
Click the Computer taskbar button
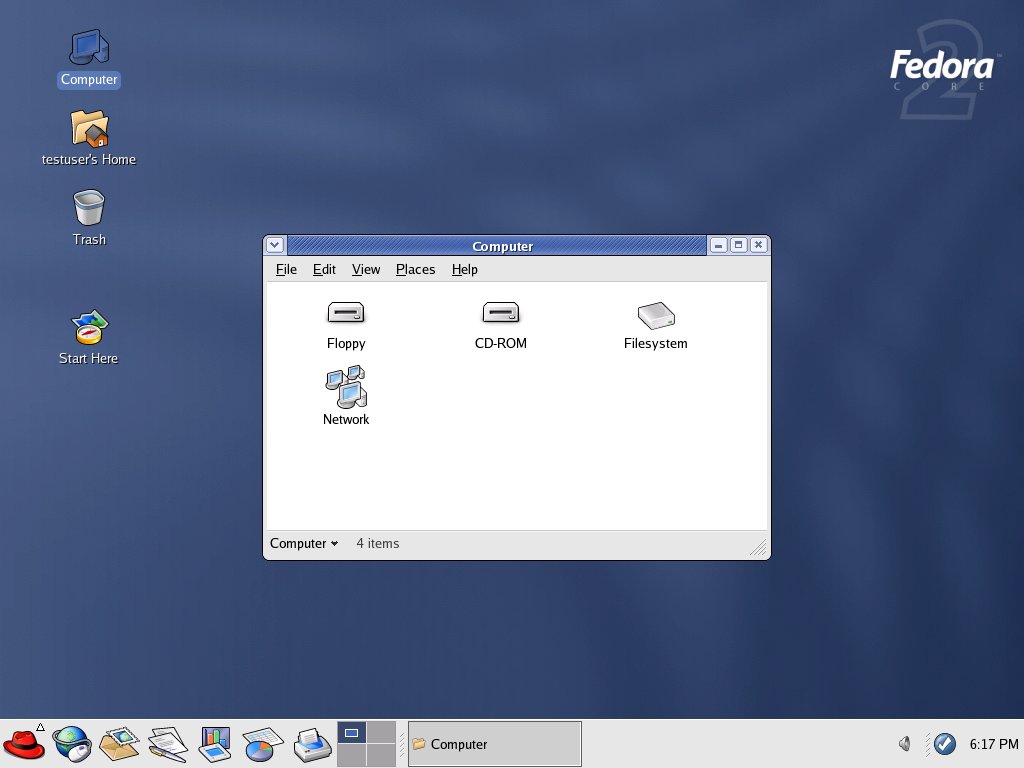click(493, 743)
